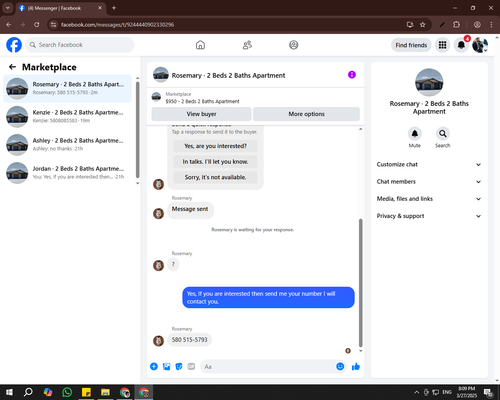Open the Rosemary conversation in the list

(67, 88)
